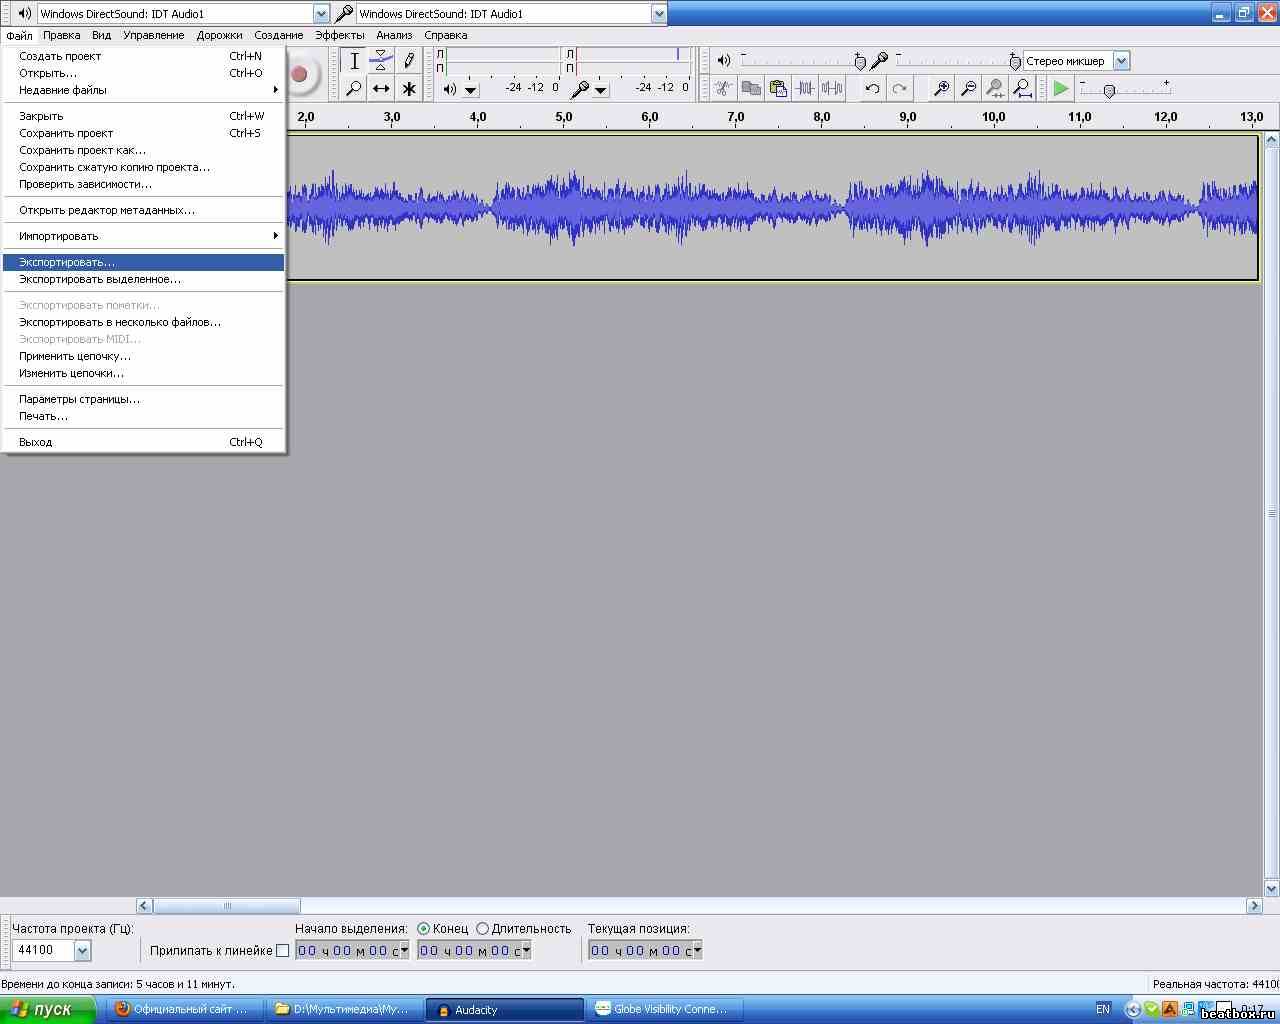Select the 'Длительность' radio button
This screenshot has height=1024, width=1280.
pyautogui.click(x=483, y=929)
